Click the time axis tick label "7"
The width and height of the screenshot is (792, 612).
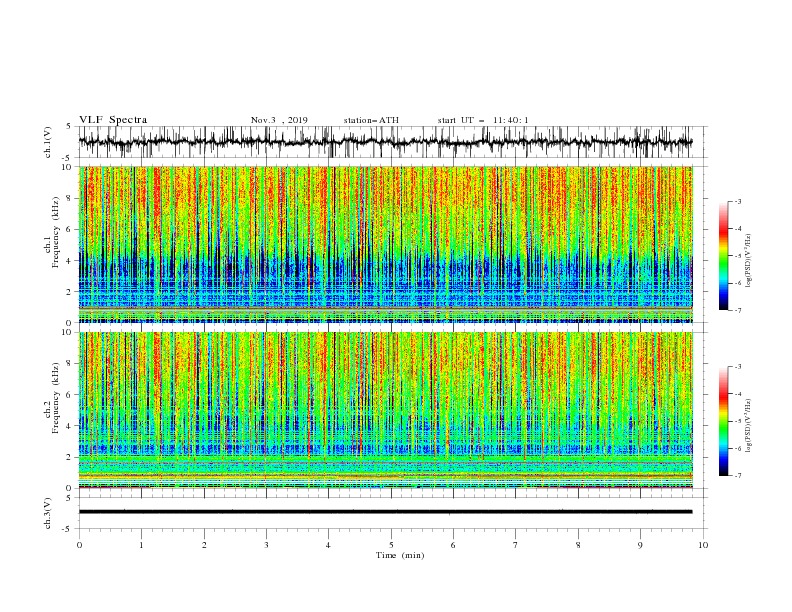pyautogui.click(x=516, y=545)
